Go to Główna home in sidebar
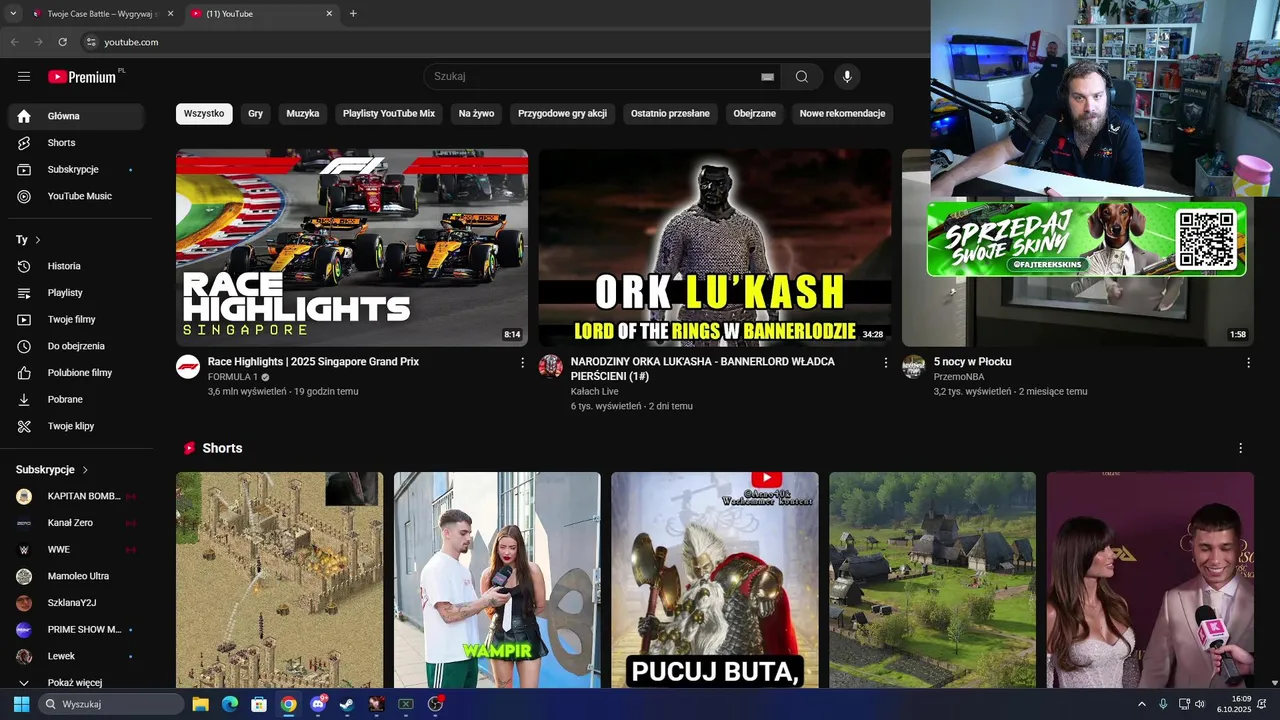The image size is (1280, 720). coord(76,116)
